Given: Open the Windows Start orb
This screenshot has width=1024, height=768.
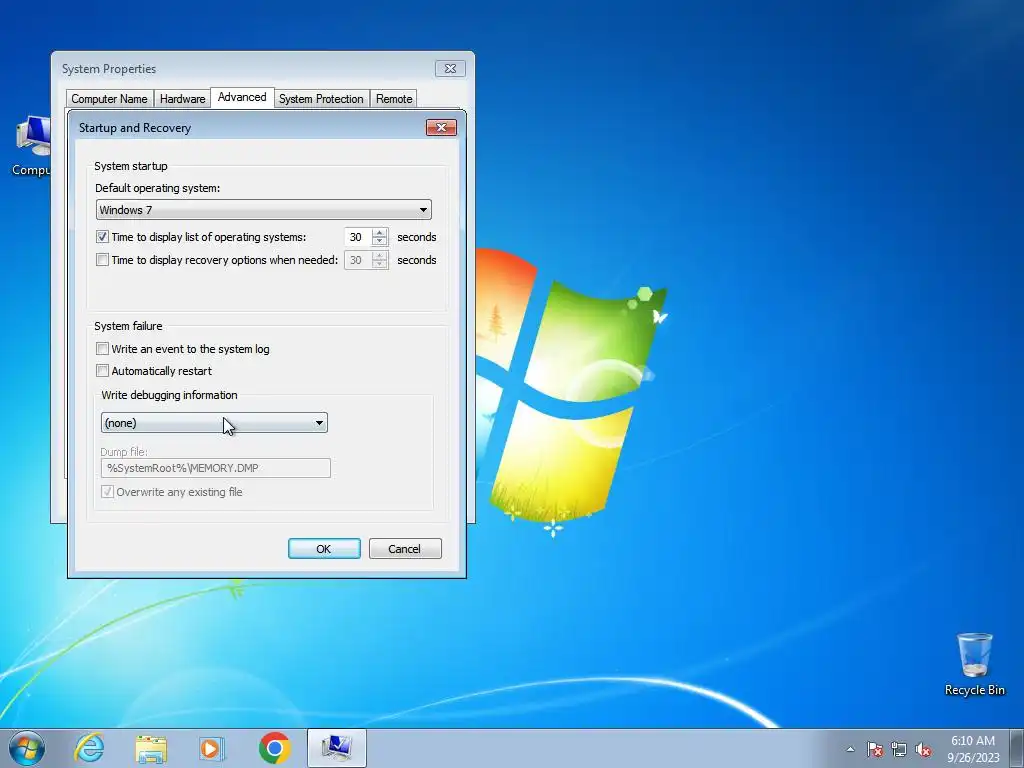Looking at the screenshot, I should [x=27, y=748].
